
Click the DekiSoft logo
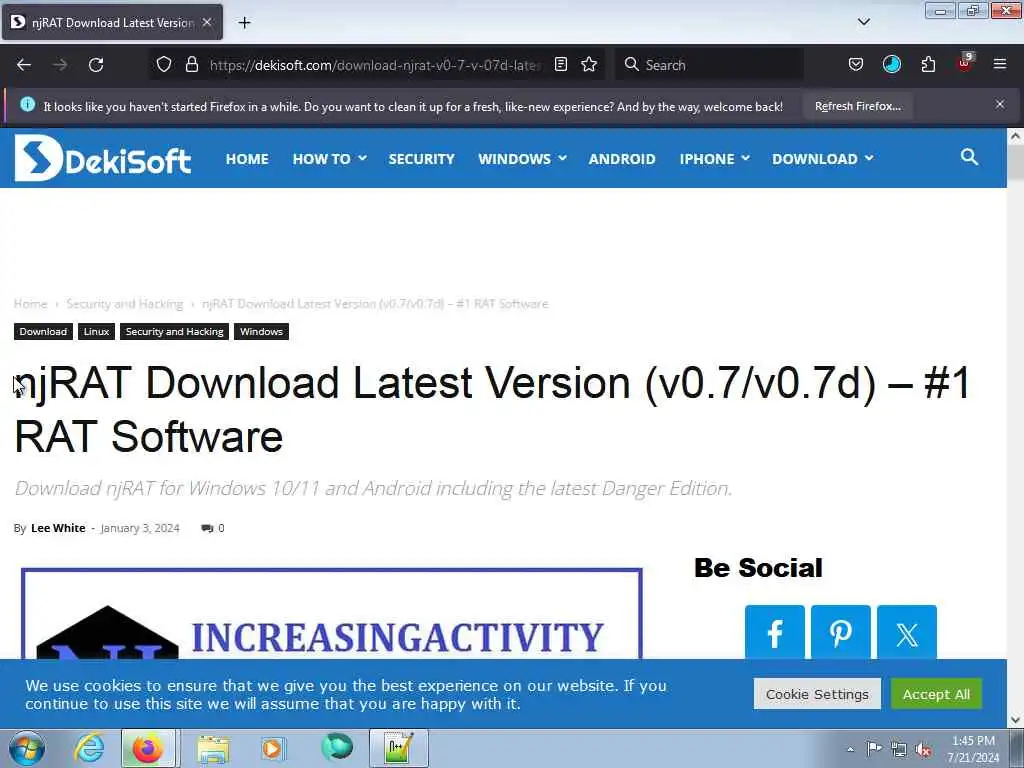tap(103, 158)
